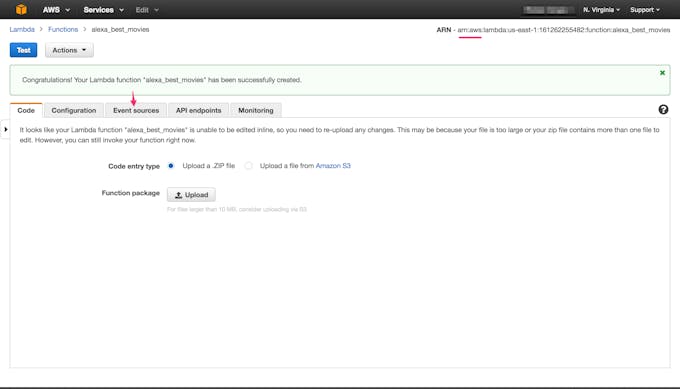Click the AWS cube logo icon
The image size is (680, 389).
(x=21, y=9)
